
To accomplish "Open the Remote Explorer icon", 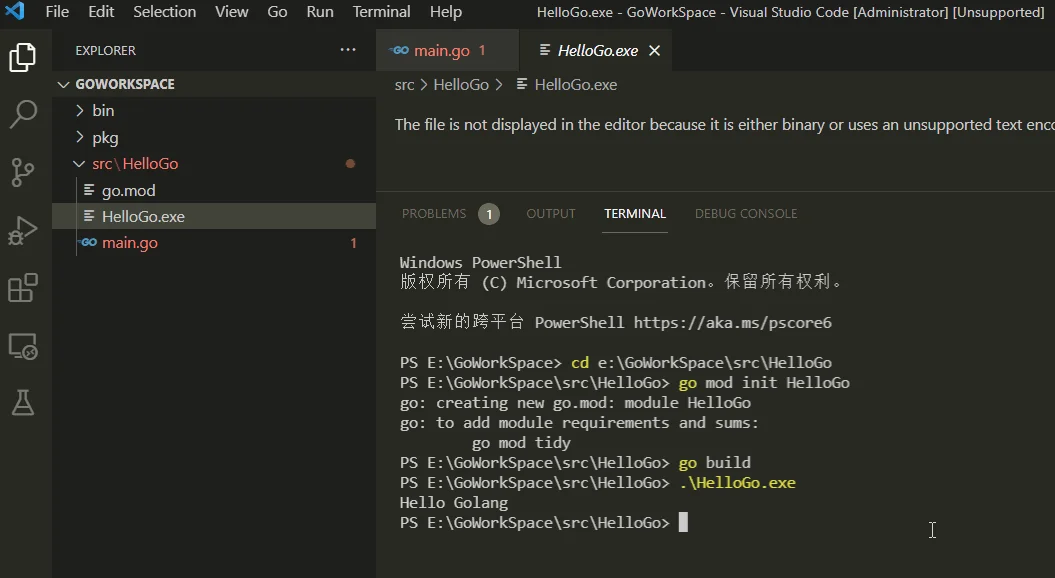I will tap(22, 347).
